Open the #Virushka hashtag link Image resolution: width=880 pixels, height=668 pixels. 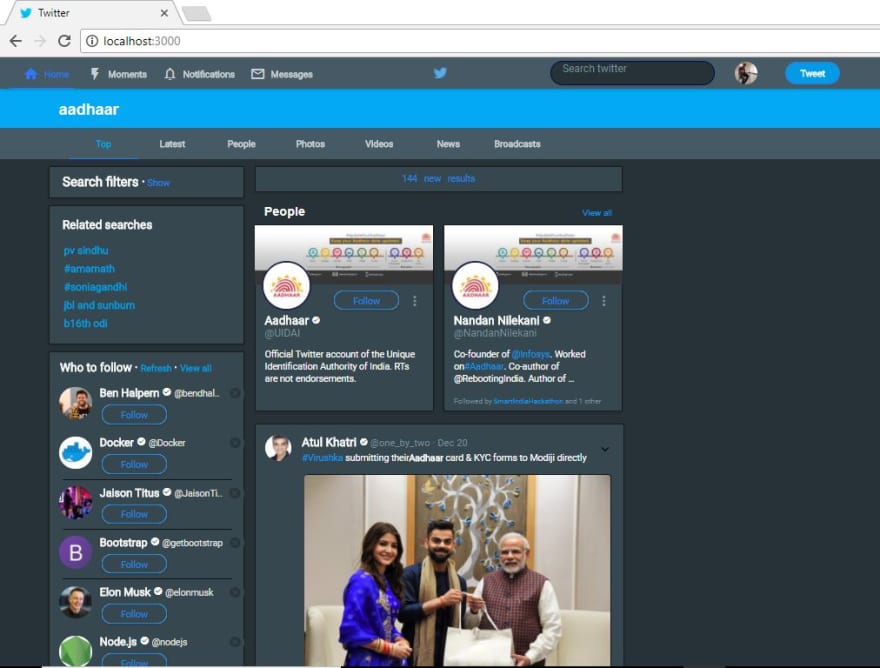coord(322,458)
